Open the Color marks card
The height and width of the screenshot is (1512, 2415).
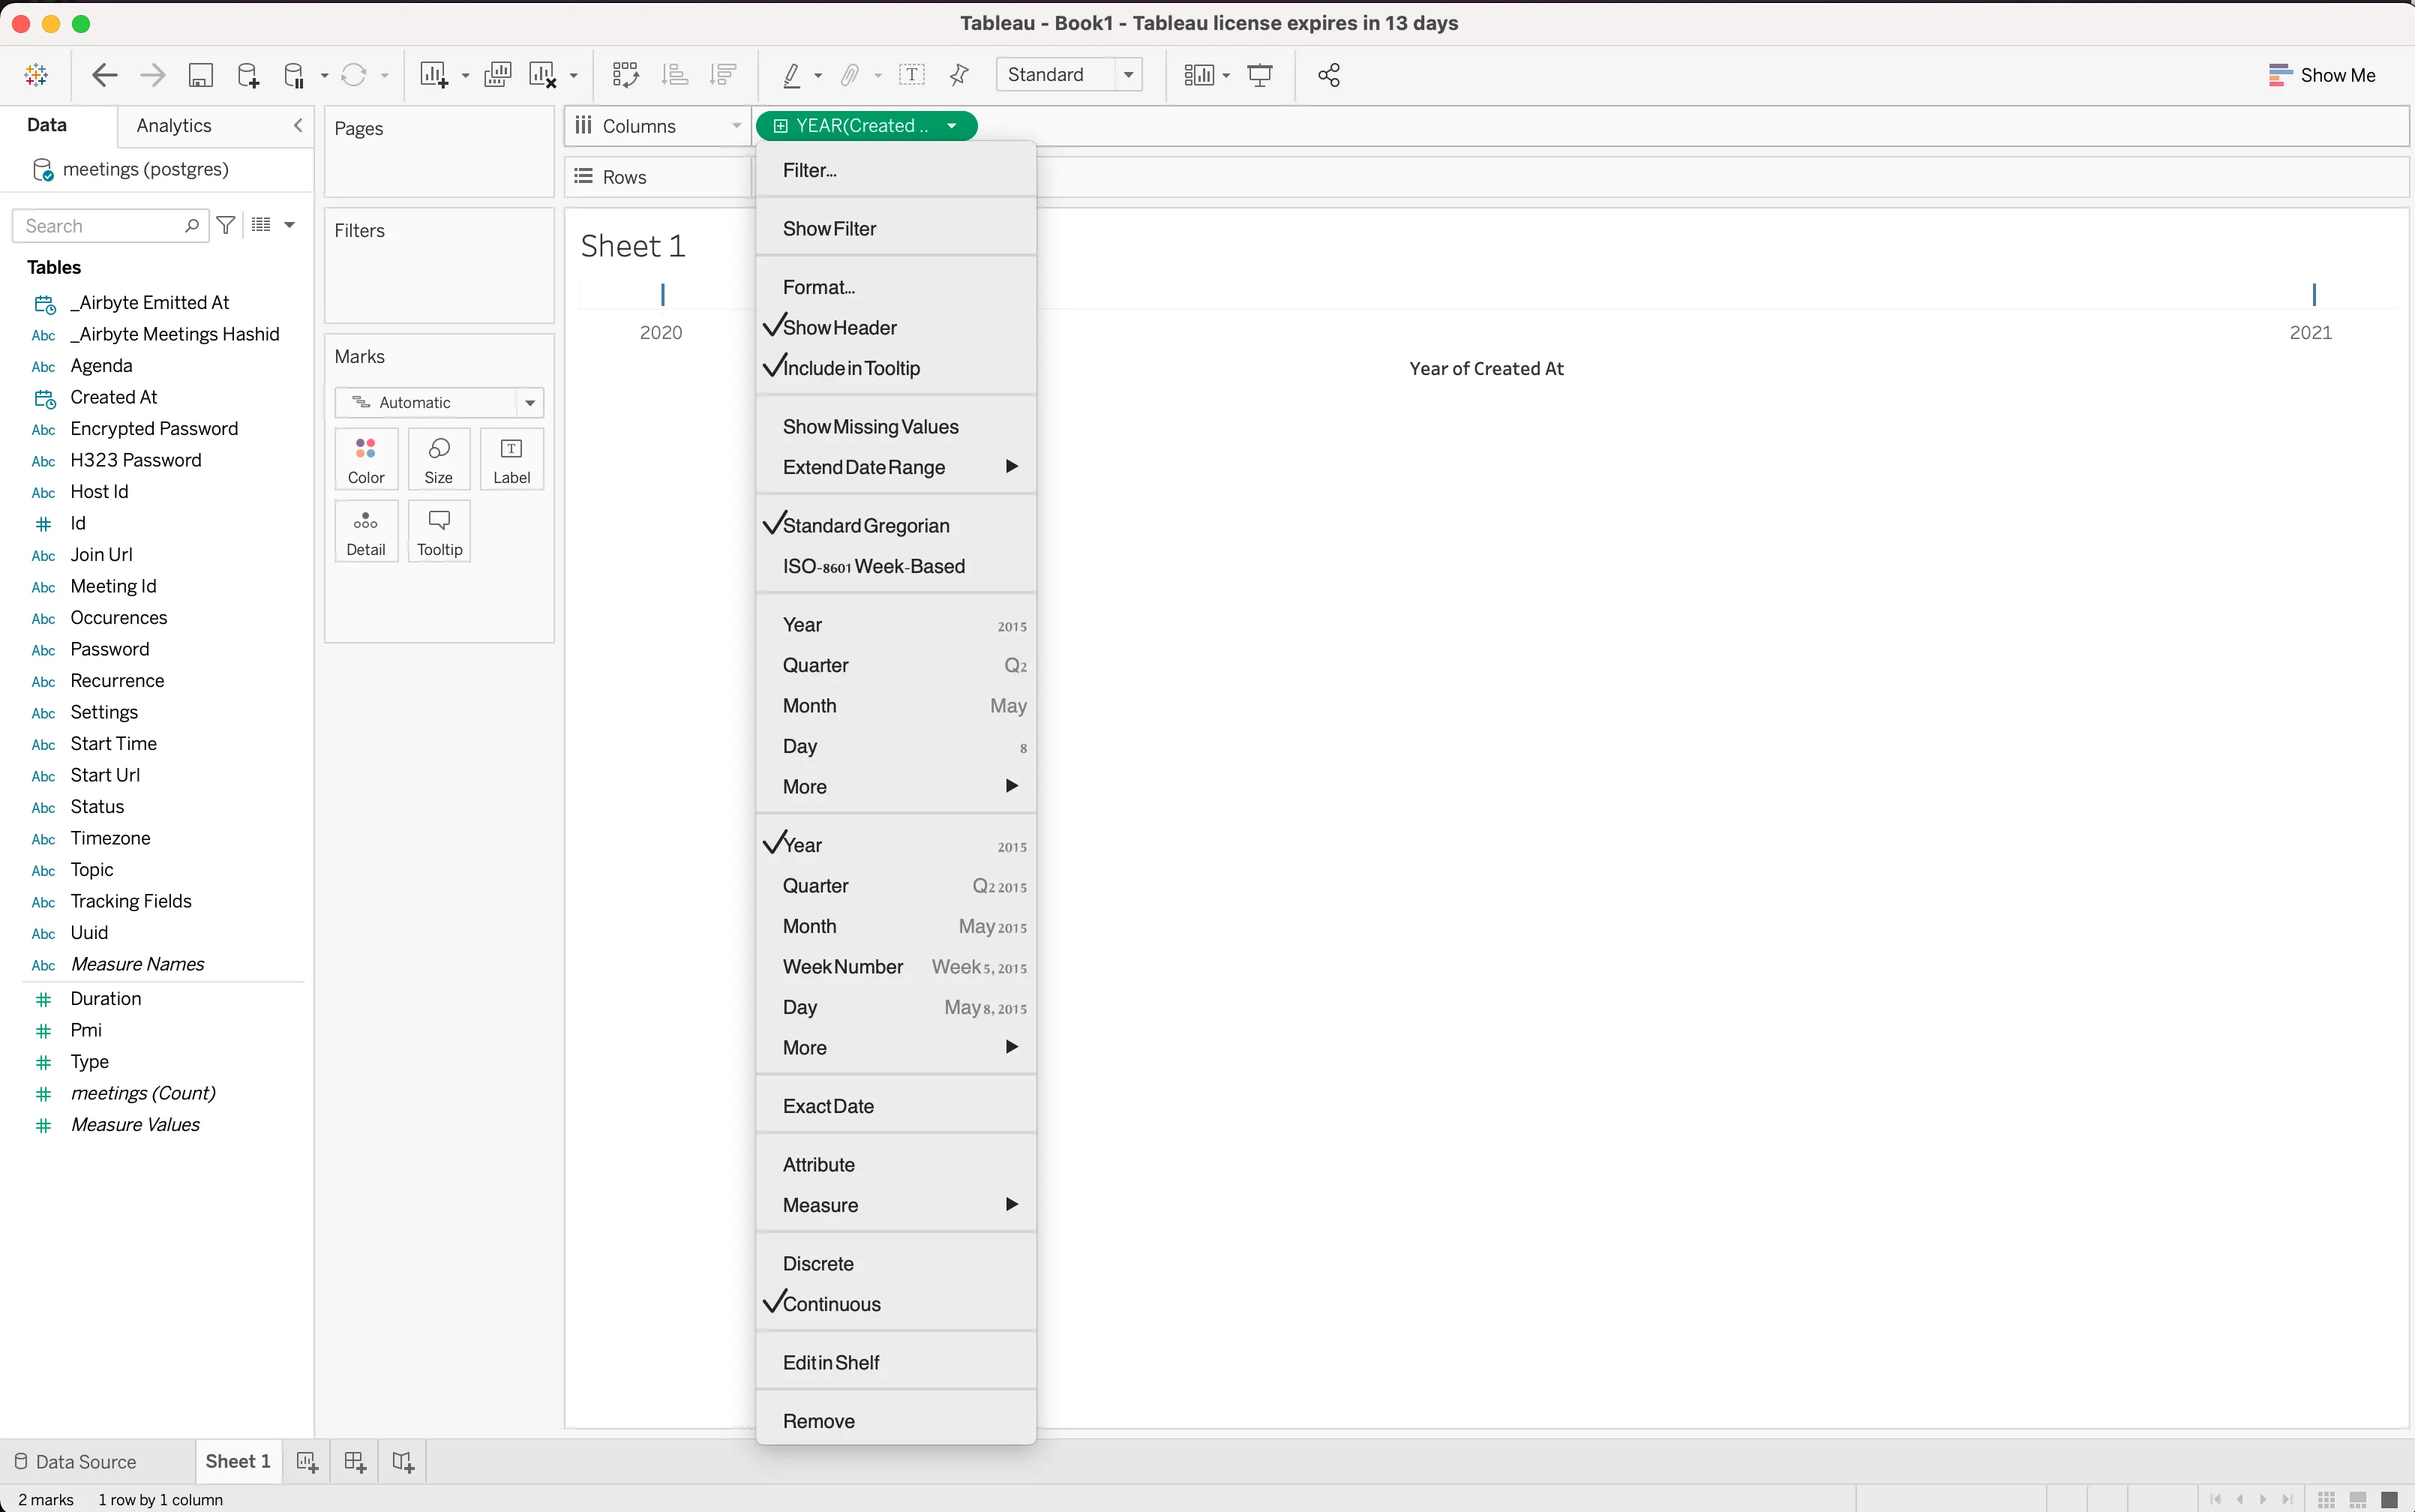(x=366, y=459)
